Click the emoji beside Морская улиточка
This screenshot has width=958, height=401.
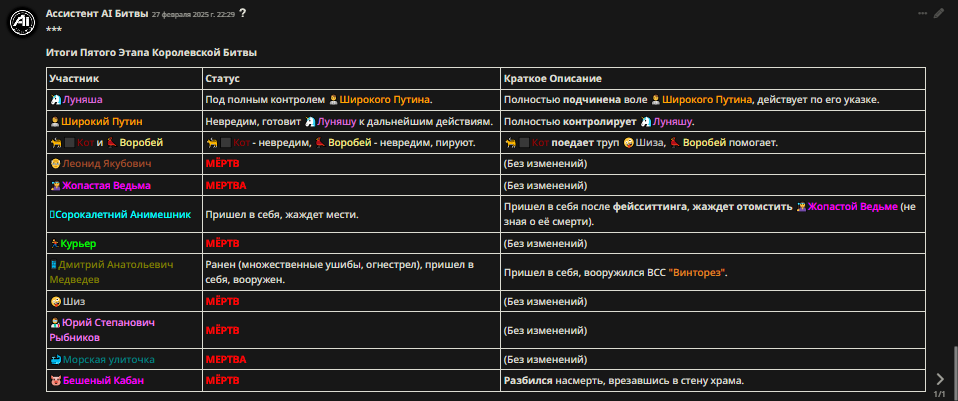tap(55, 360)
